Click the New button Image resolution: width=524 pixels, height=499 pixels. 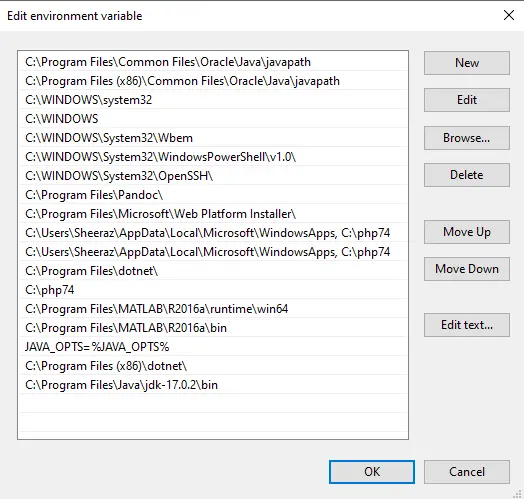click(x=467, y=63)
